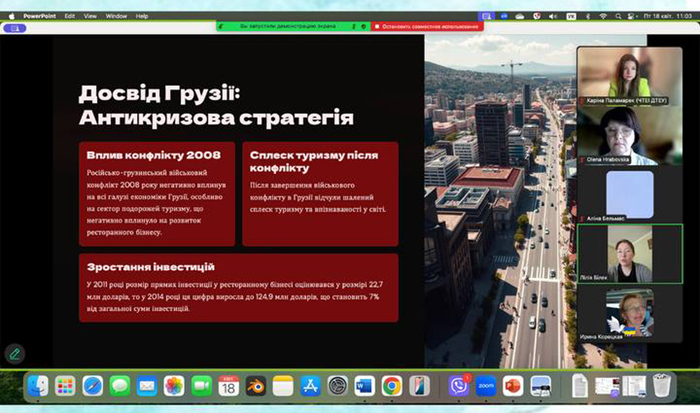The width and height of the screenshot is (700, 413).
Task: Click red stop sharing button
Action: tap(428, 27)
